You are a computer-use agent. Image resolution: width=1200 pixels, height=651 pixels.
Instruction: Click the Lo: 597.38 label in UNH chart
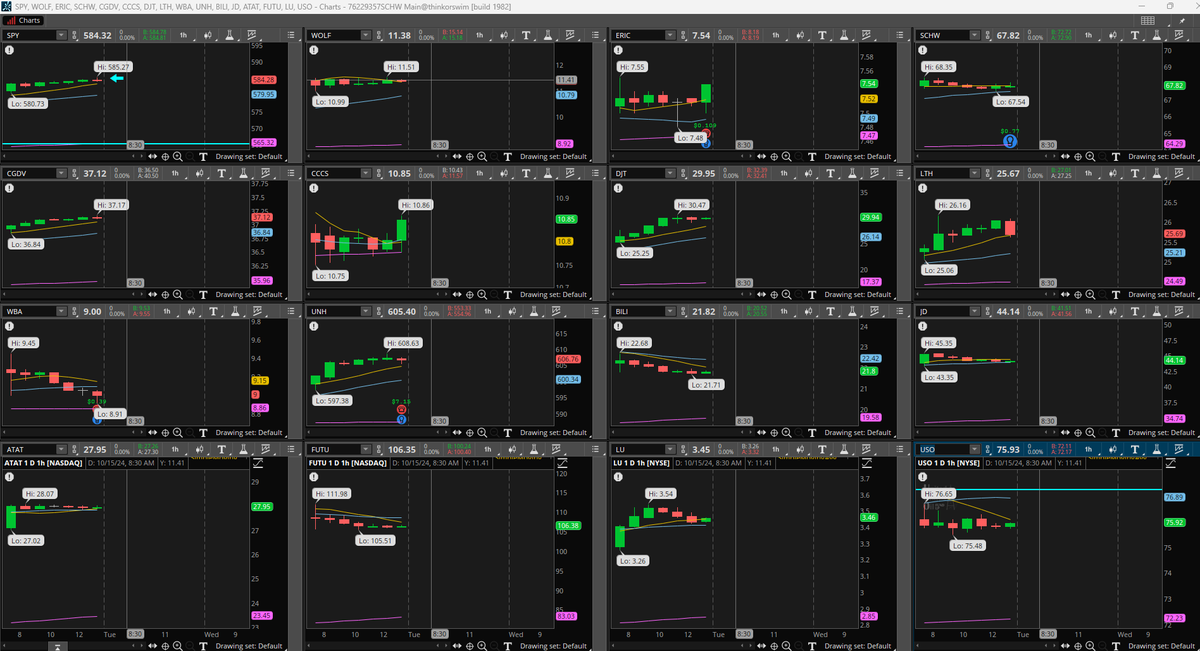point(333,400)
